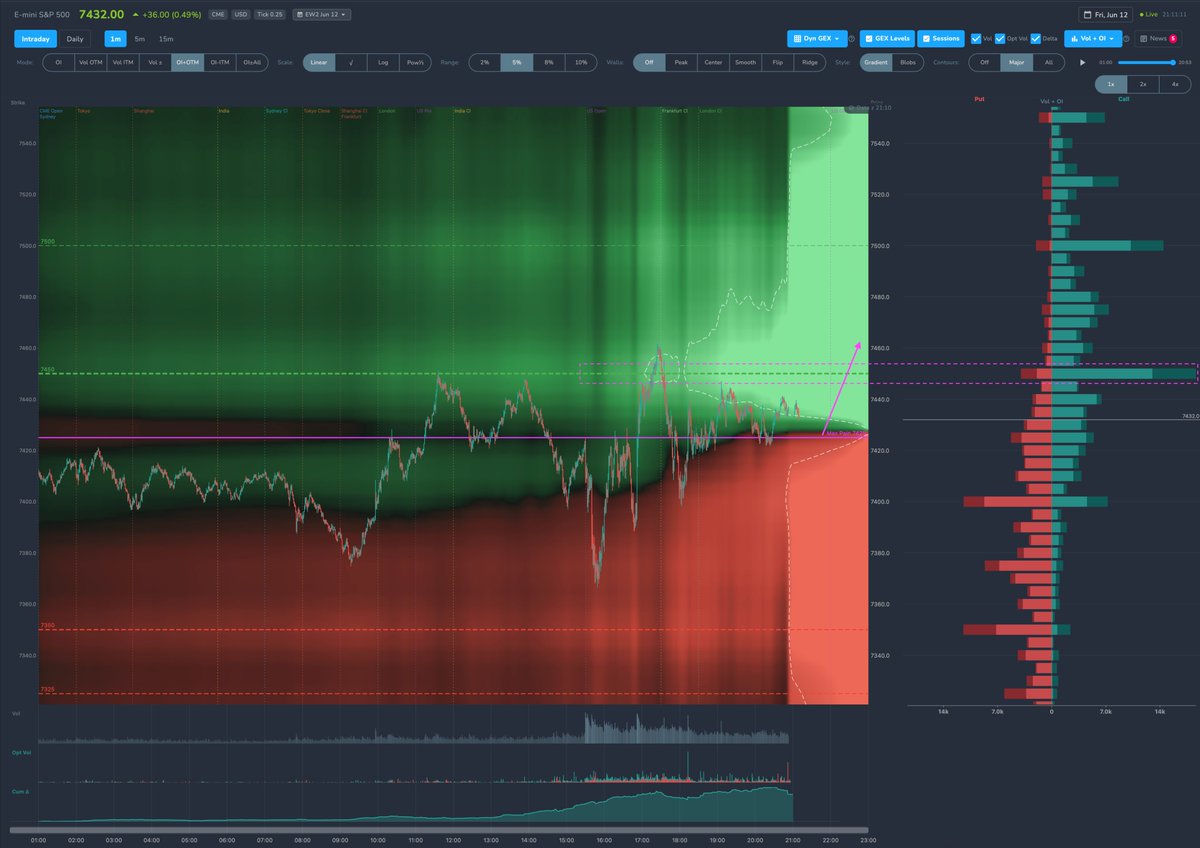Open help icon beside Dyn GEX dropdown
The width and height of the screenshot is (1200, 848).
852,39
